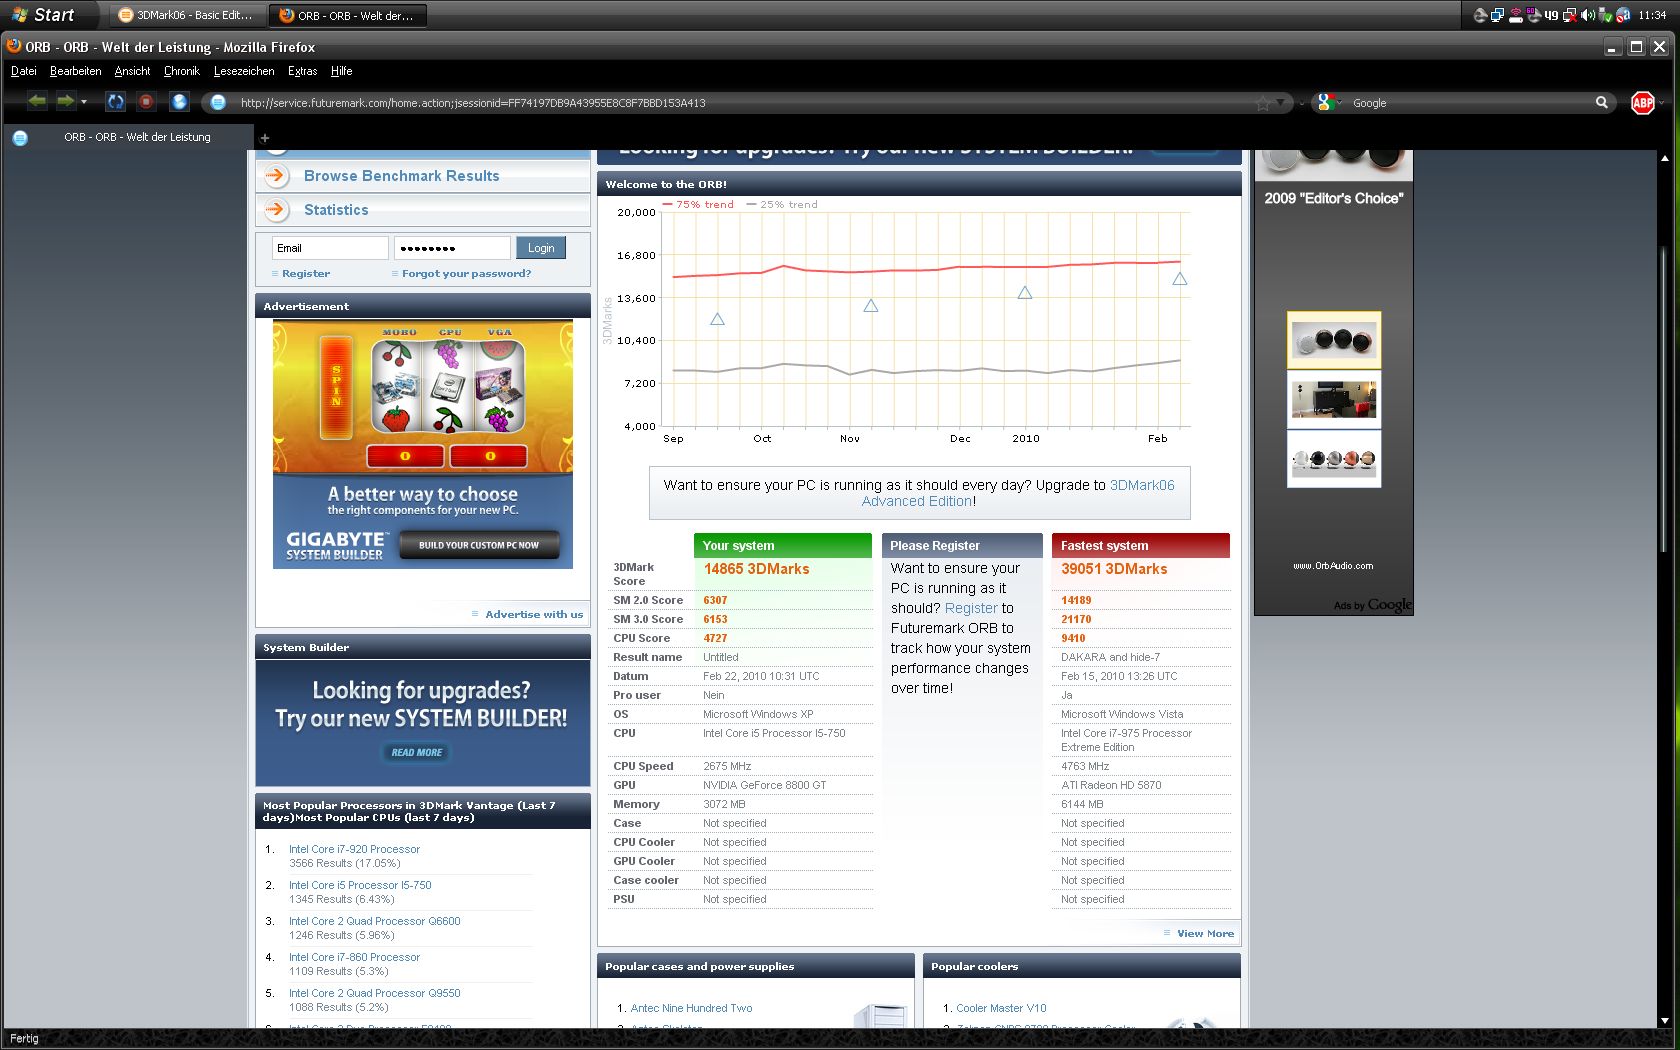Image resolution: width=1680 pixels, height=1050 pixels.
Task: Click the 39051 3DMarks fastest score
Action: pos(1114,569)
